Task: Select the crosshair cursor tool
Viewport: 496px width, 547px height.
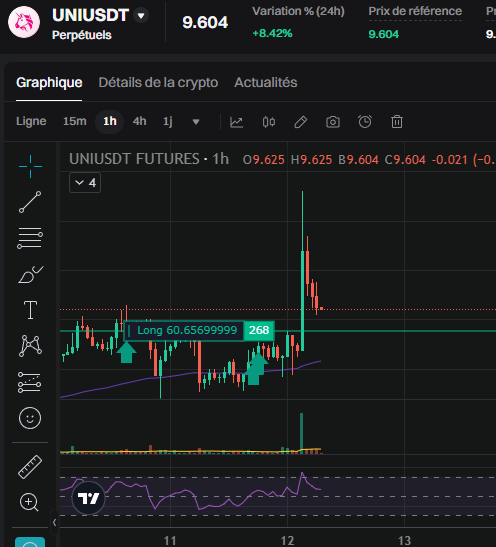Action: 30,166
